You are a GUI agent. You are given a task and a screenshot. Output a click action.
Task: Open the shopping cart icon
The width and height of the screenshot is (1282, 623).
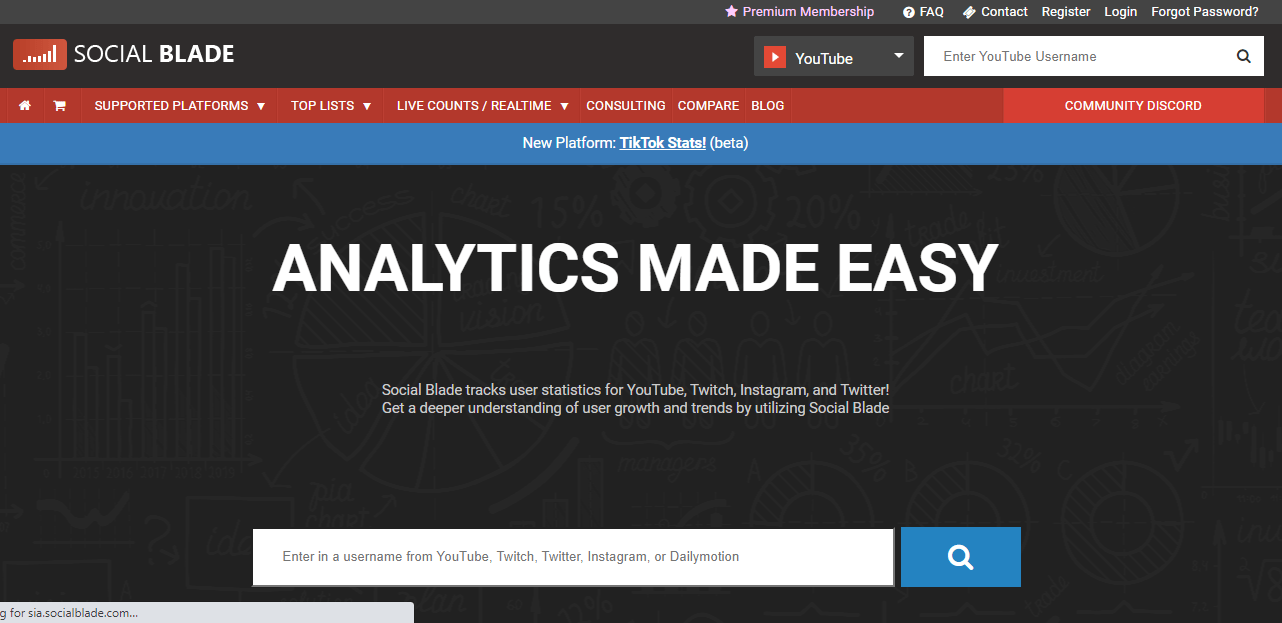coord(59,106)
